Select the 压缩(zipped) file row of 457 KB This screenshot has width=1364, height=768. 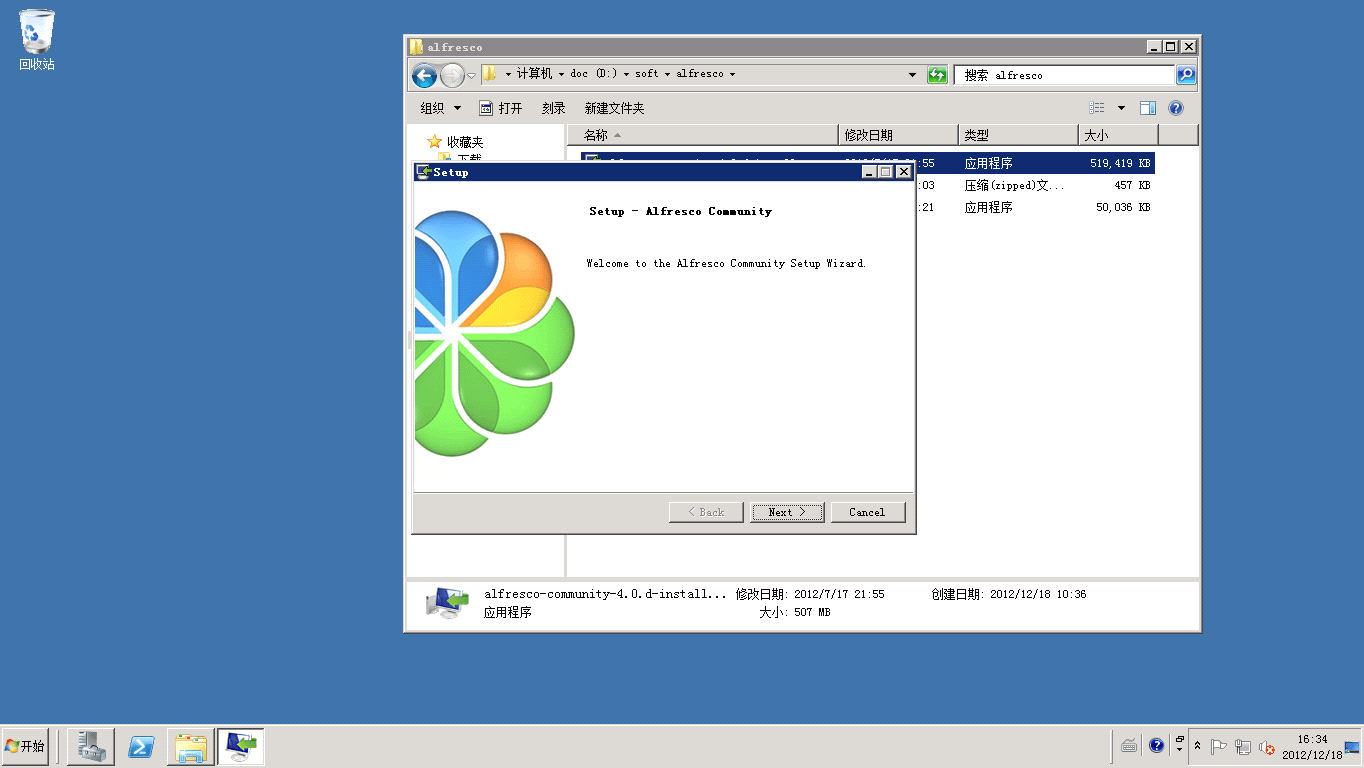click(1035, 185)
